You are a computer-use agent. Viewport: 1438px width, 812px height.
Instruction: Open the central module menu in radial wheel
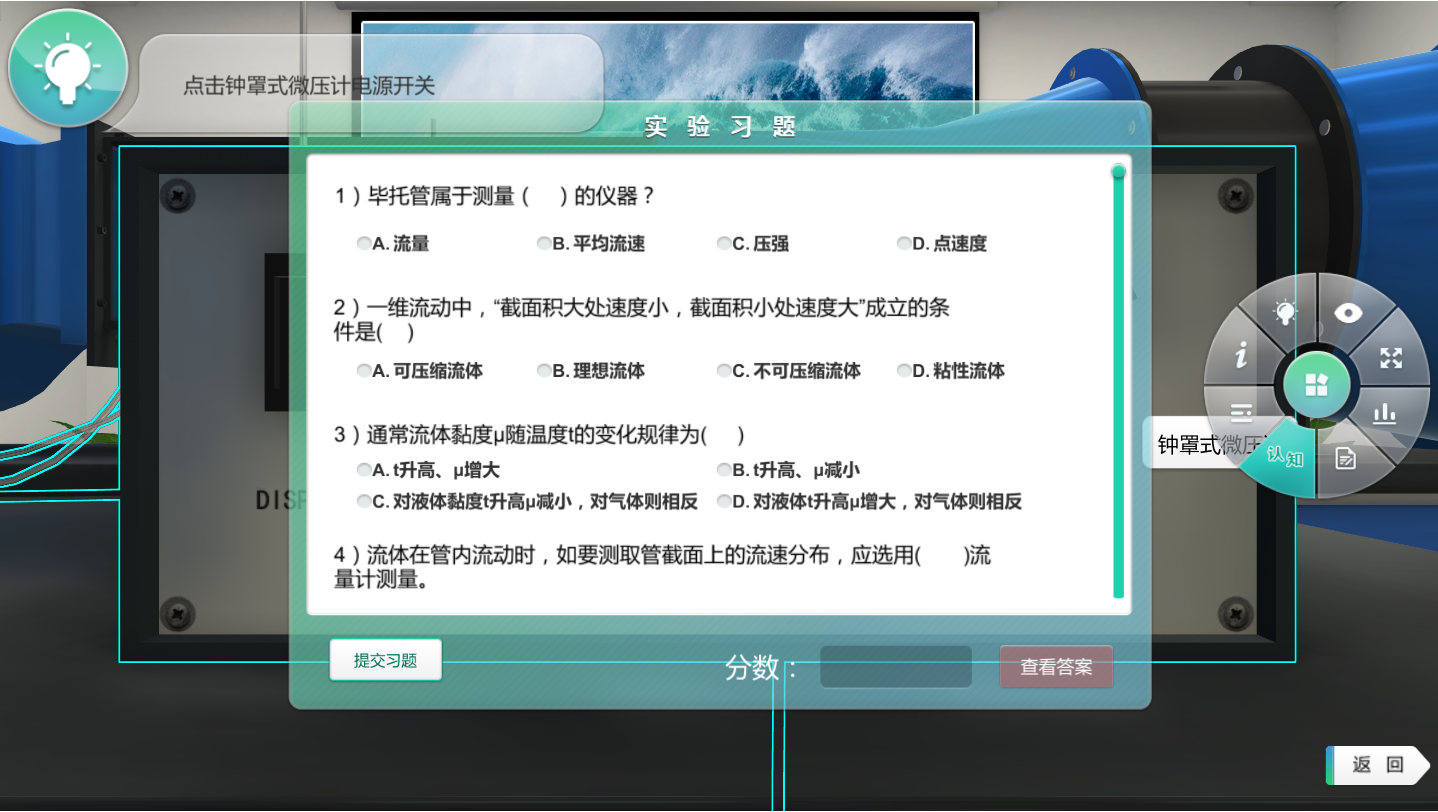tap(1317, 385)
